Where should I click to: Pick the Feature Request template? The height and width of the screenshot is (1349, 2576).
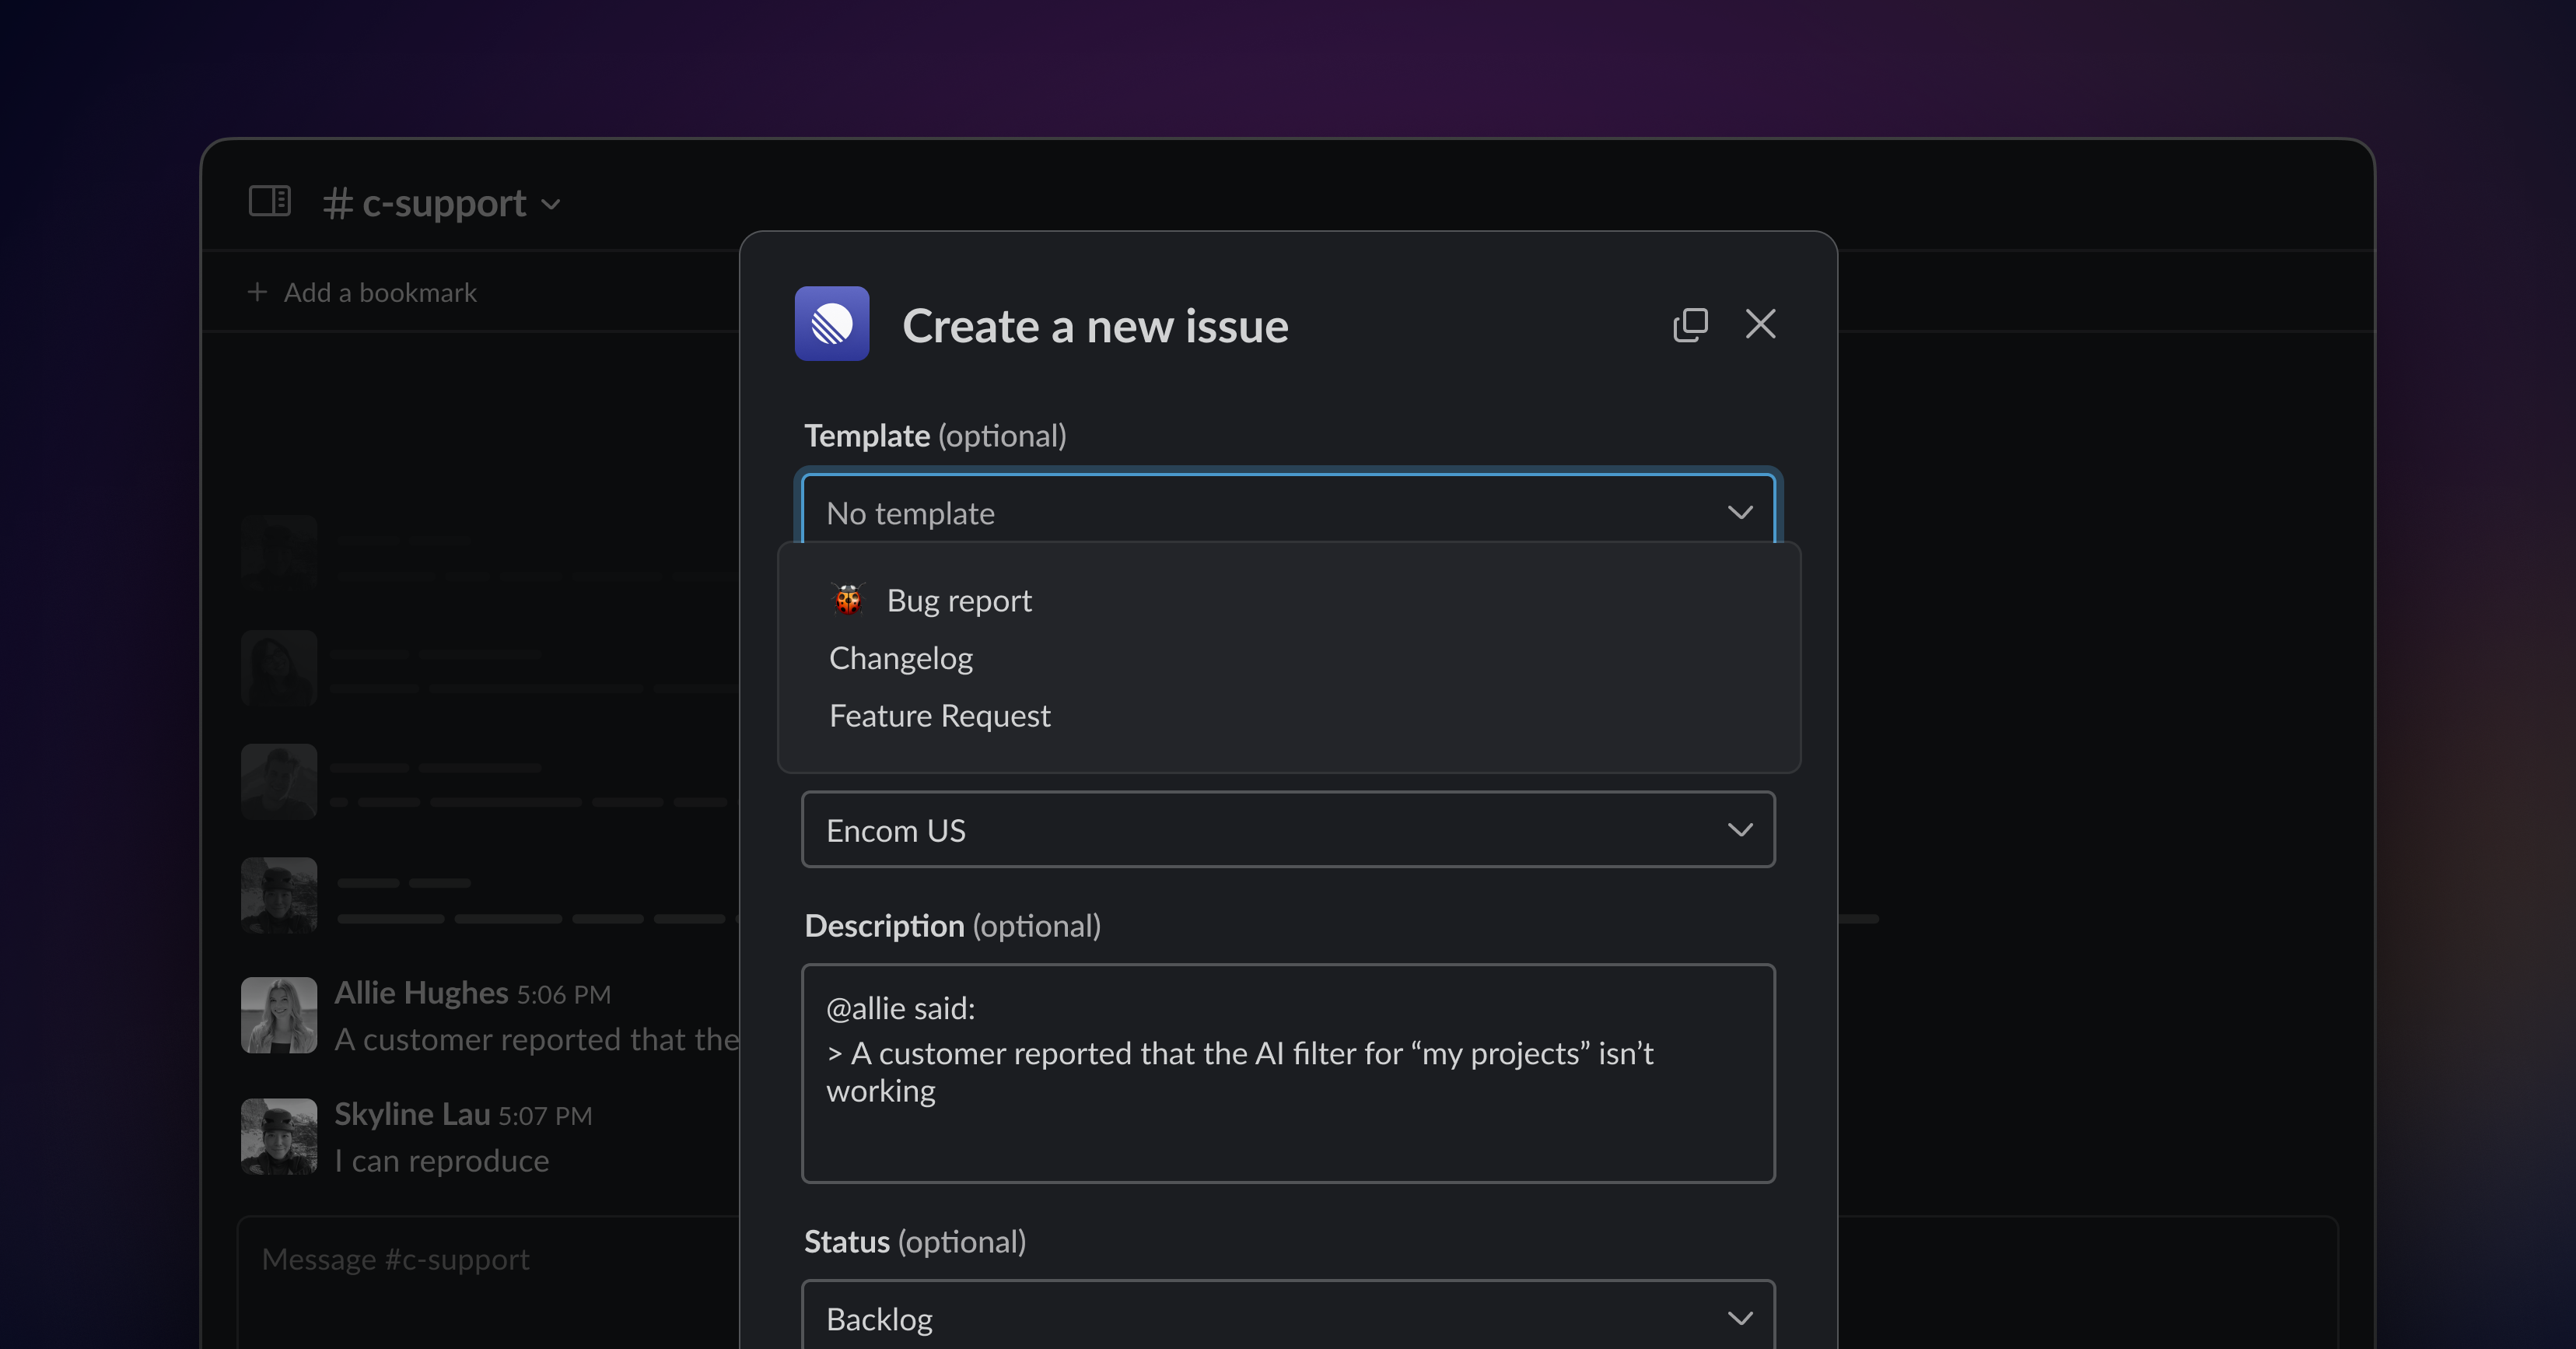click(x=939, y=716)
